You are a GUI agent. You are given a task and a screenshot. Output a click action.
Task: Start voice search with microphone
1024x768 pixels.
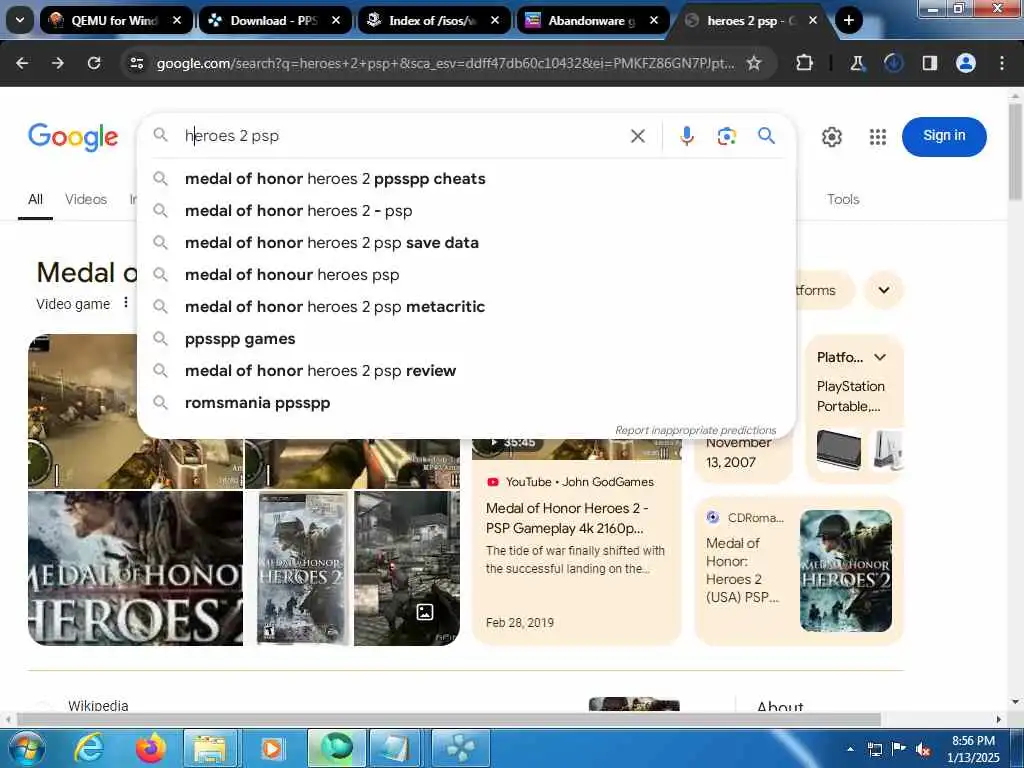686,136
